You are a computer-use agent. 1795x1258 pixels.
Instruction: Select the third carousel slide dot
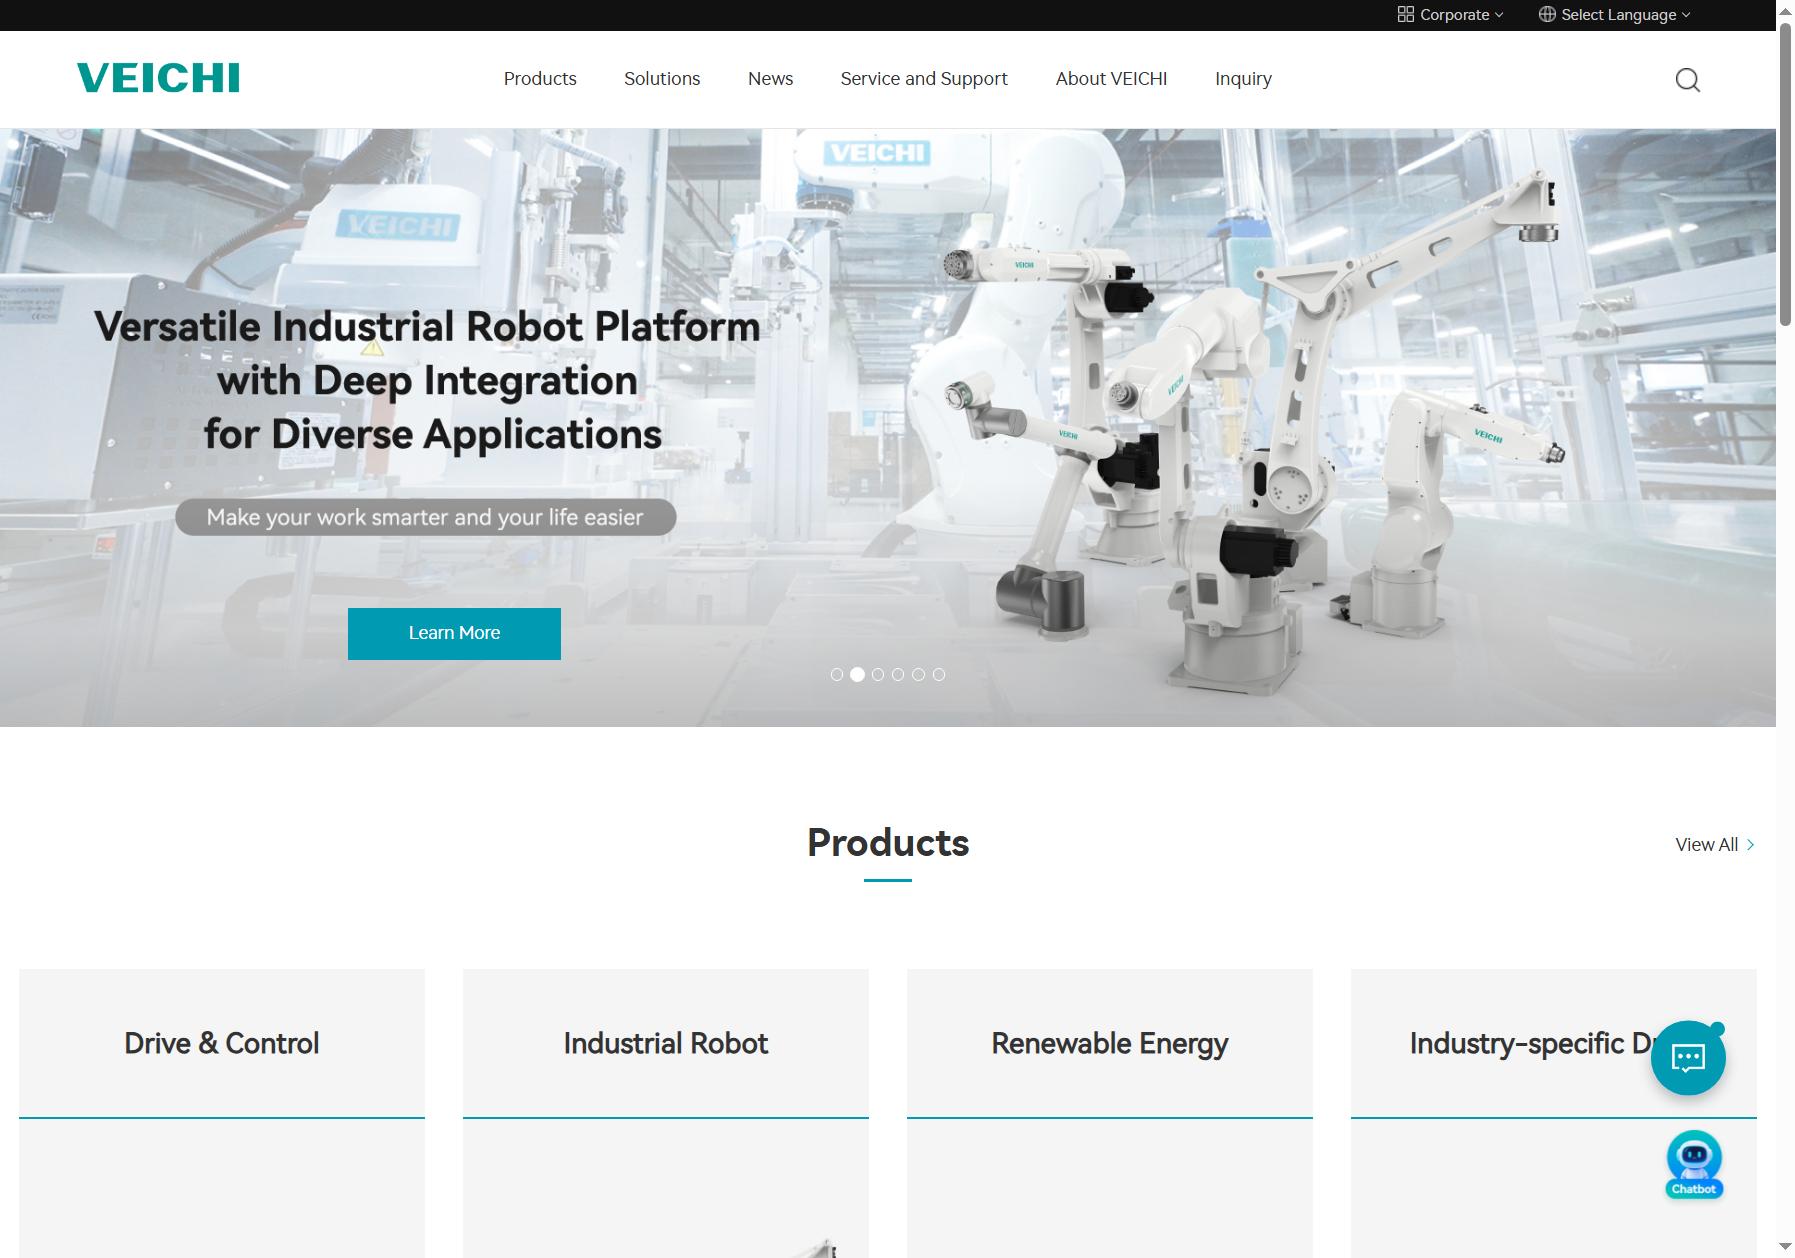pos(878,675)
